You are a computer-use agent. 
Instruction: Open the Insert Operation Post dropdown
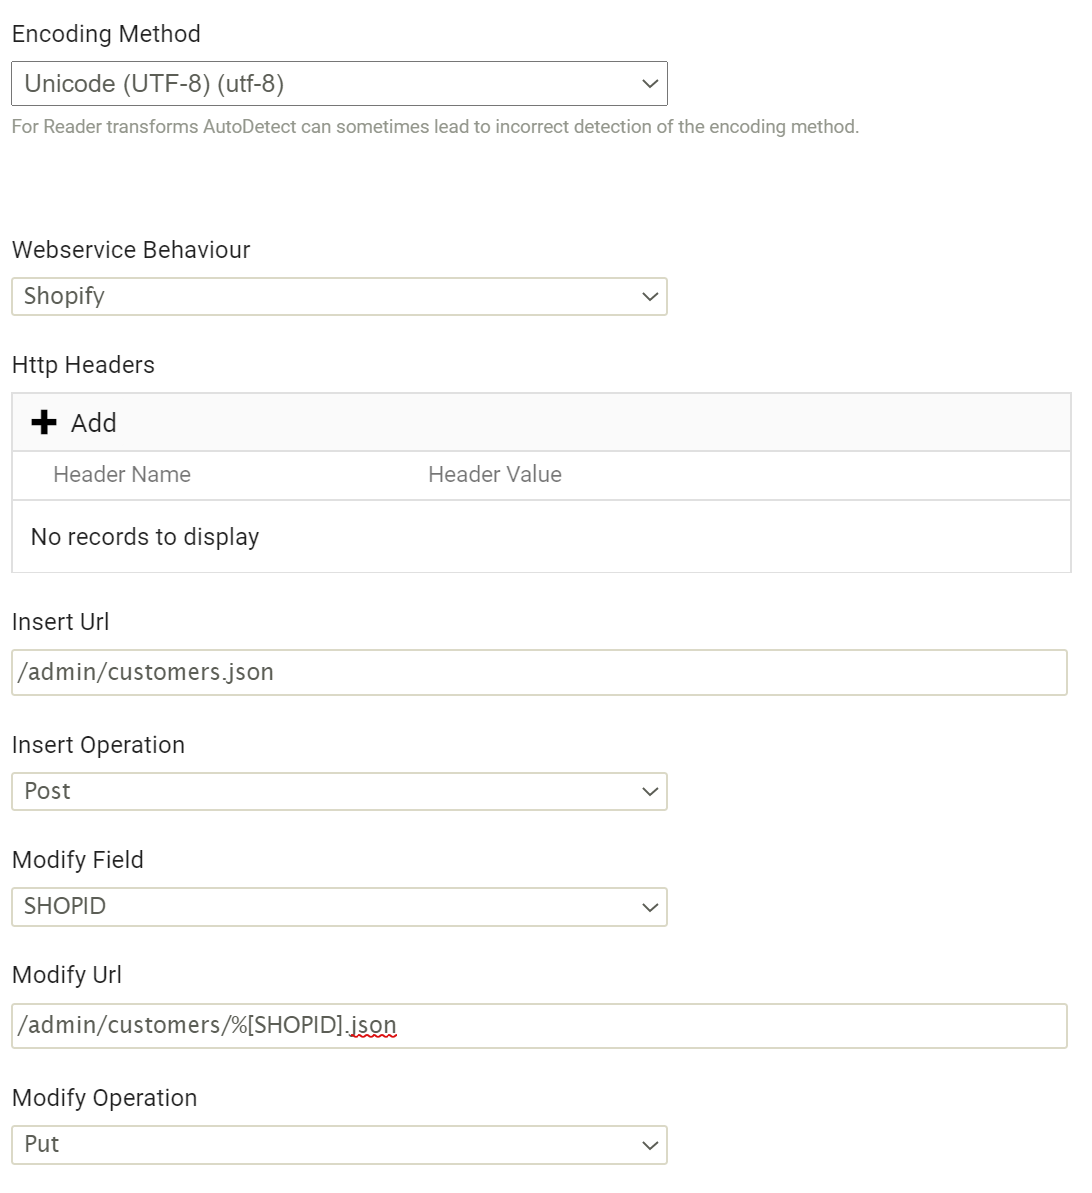click(339, 791)
